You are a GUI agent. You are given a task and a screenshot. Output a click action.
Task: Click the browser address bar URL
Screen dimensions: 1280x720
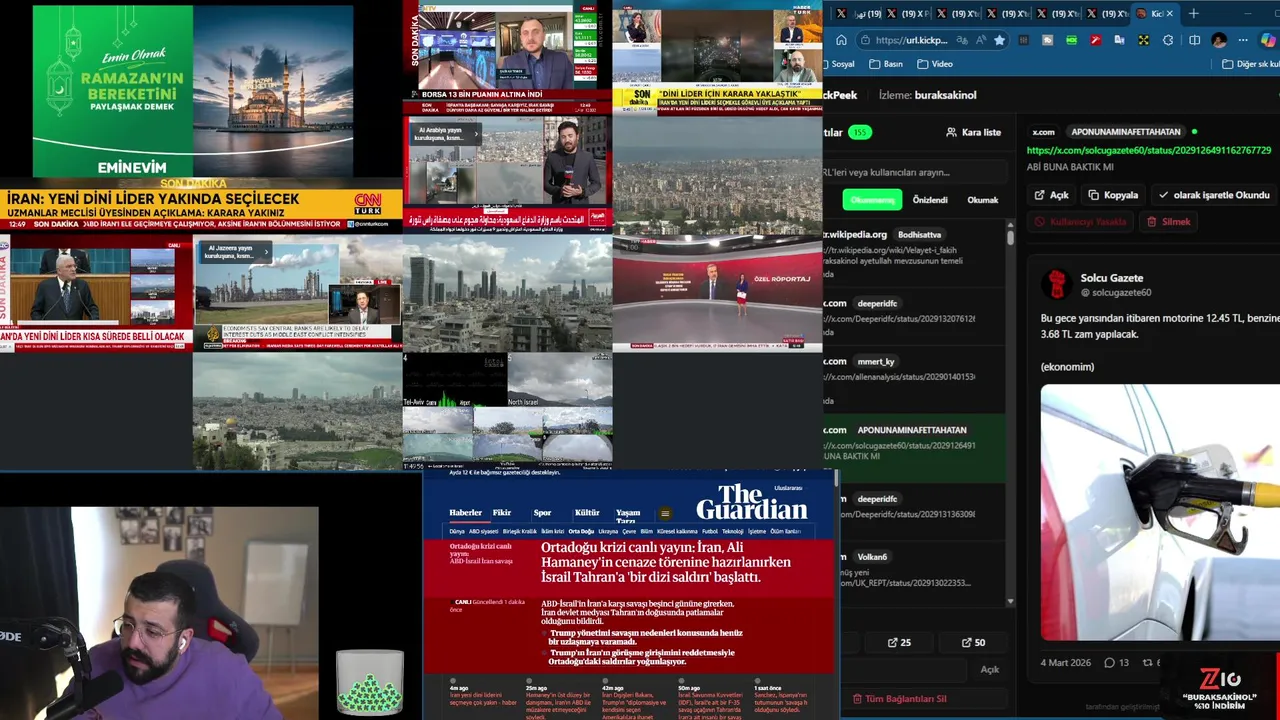point(911,40)
